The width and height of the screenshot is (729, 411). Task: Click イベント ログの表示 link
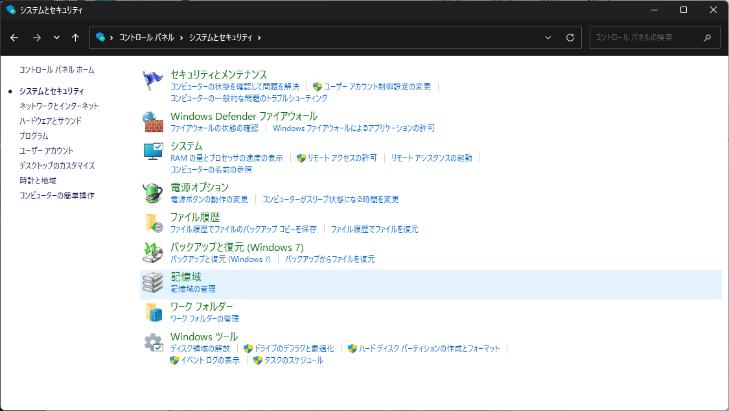click(x=210, y=360)
